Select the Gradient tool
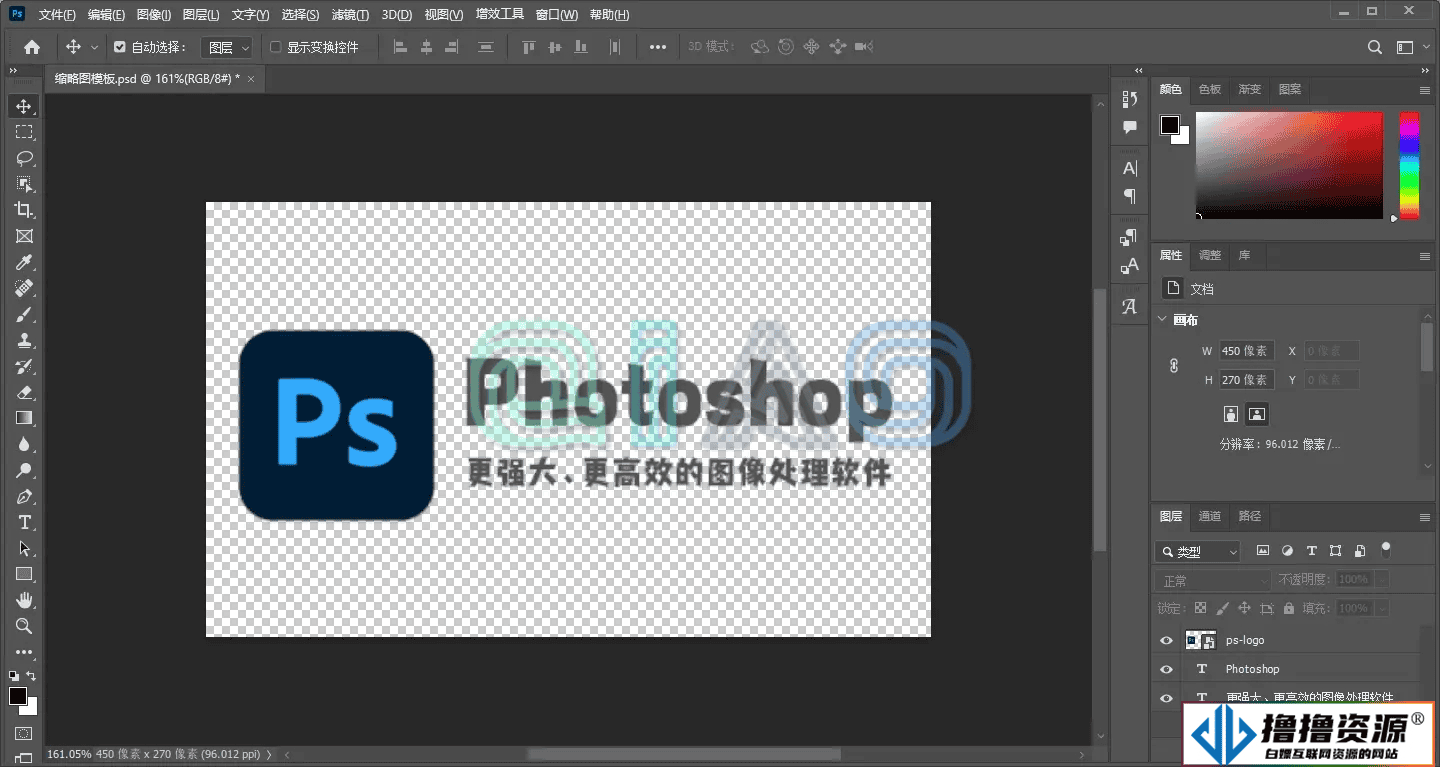1440x767 pixels. pyautogui.click(x=24, y=418)
